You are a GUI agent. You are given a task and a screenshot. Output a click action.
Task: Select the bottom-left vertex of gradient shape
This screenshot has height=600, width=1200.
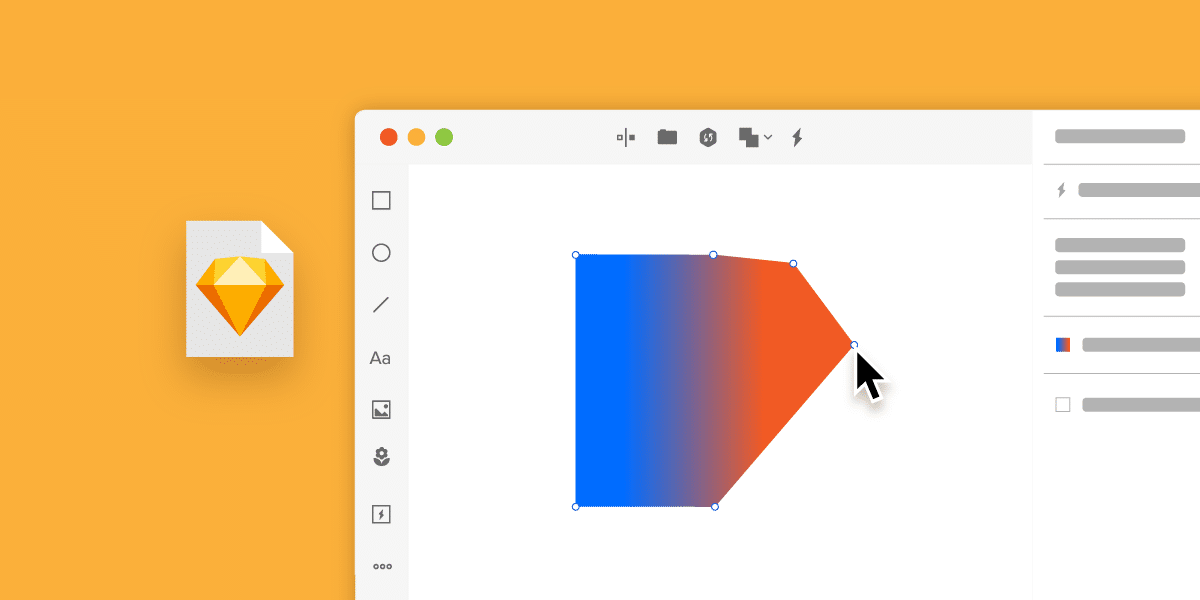[576, 507]
